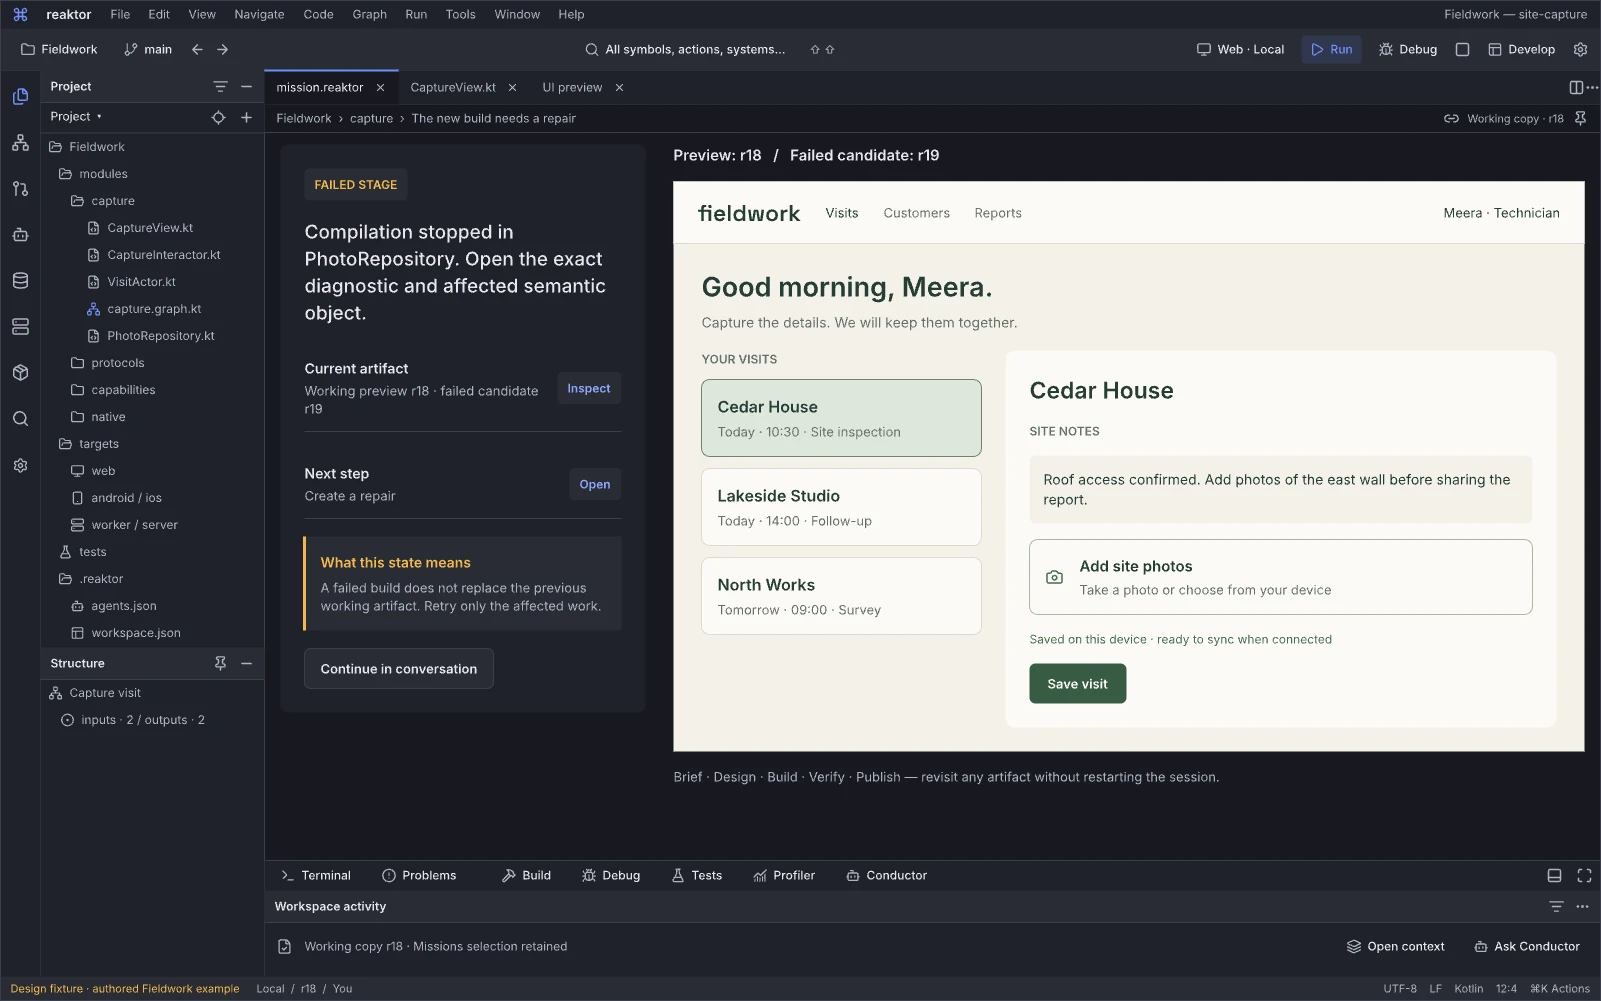Navigate back with the left arrow
1601x1001 pixels.
(197, 49)
